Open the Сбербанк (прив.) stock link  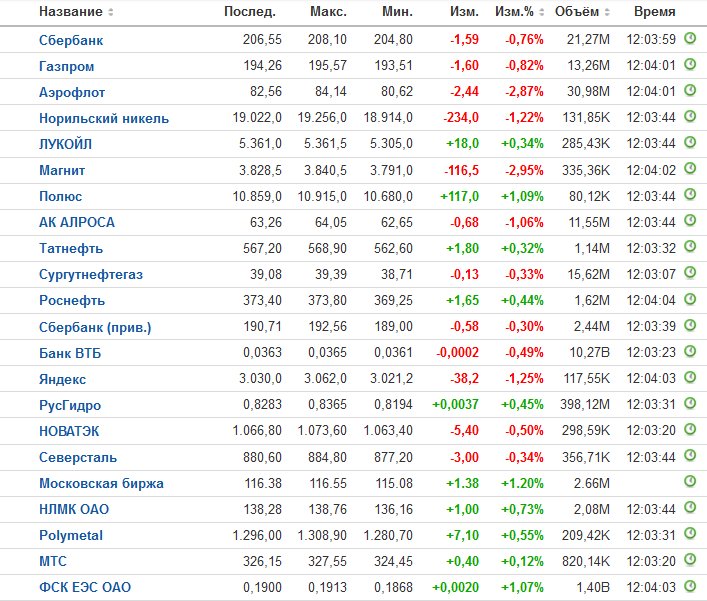[95, 327]
